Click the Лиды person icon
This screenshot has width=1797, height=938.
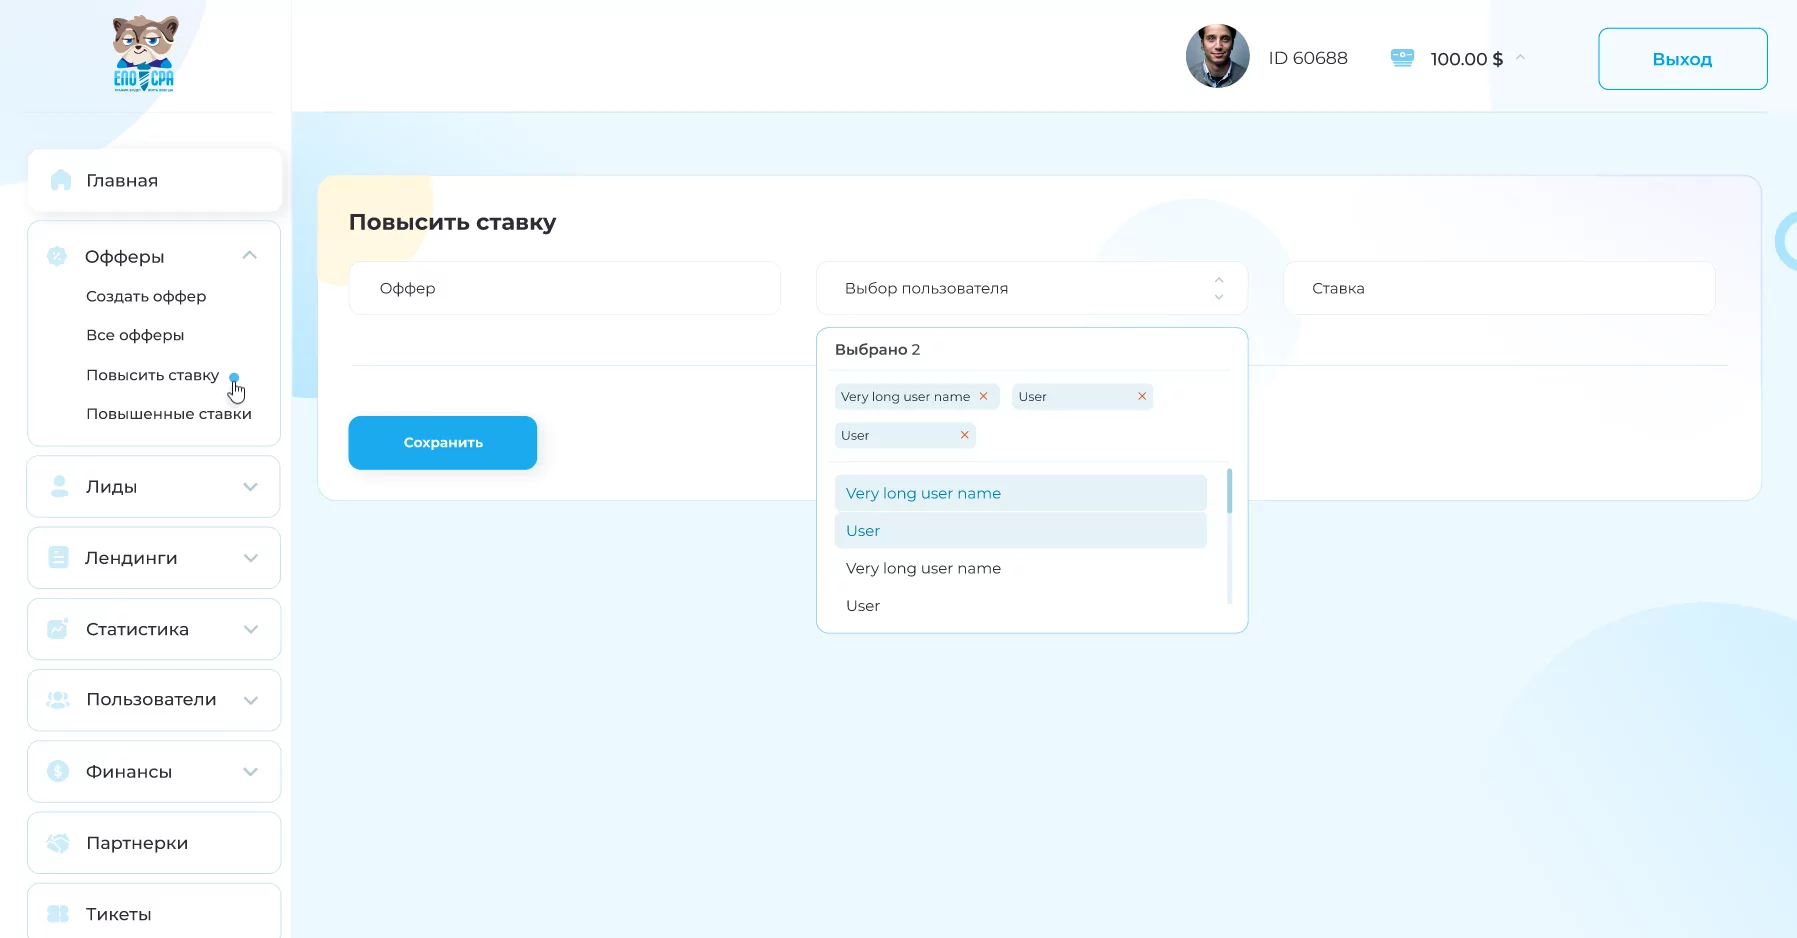60,486
